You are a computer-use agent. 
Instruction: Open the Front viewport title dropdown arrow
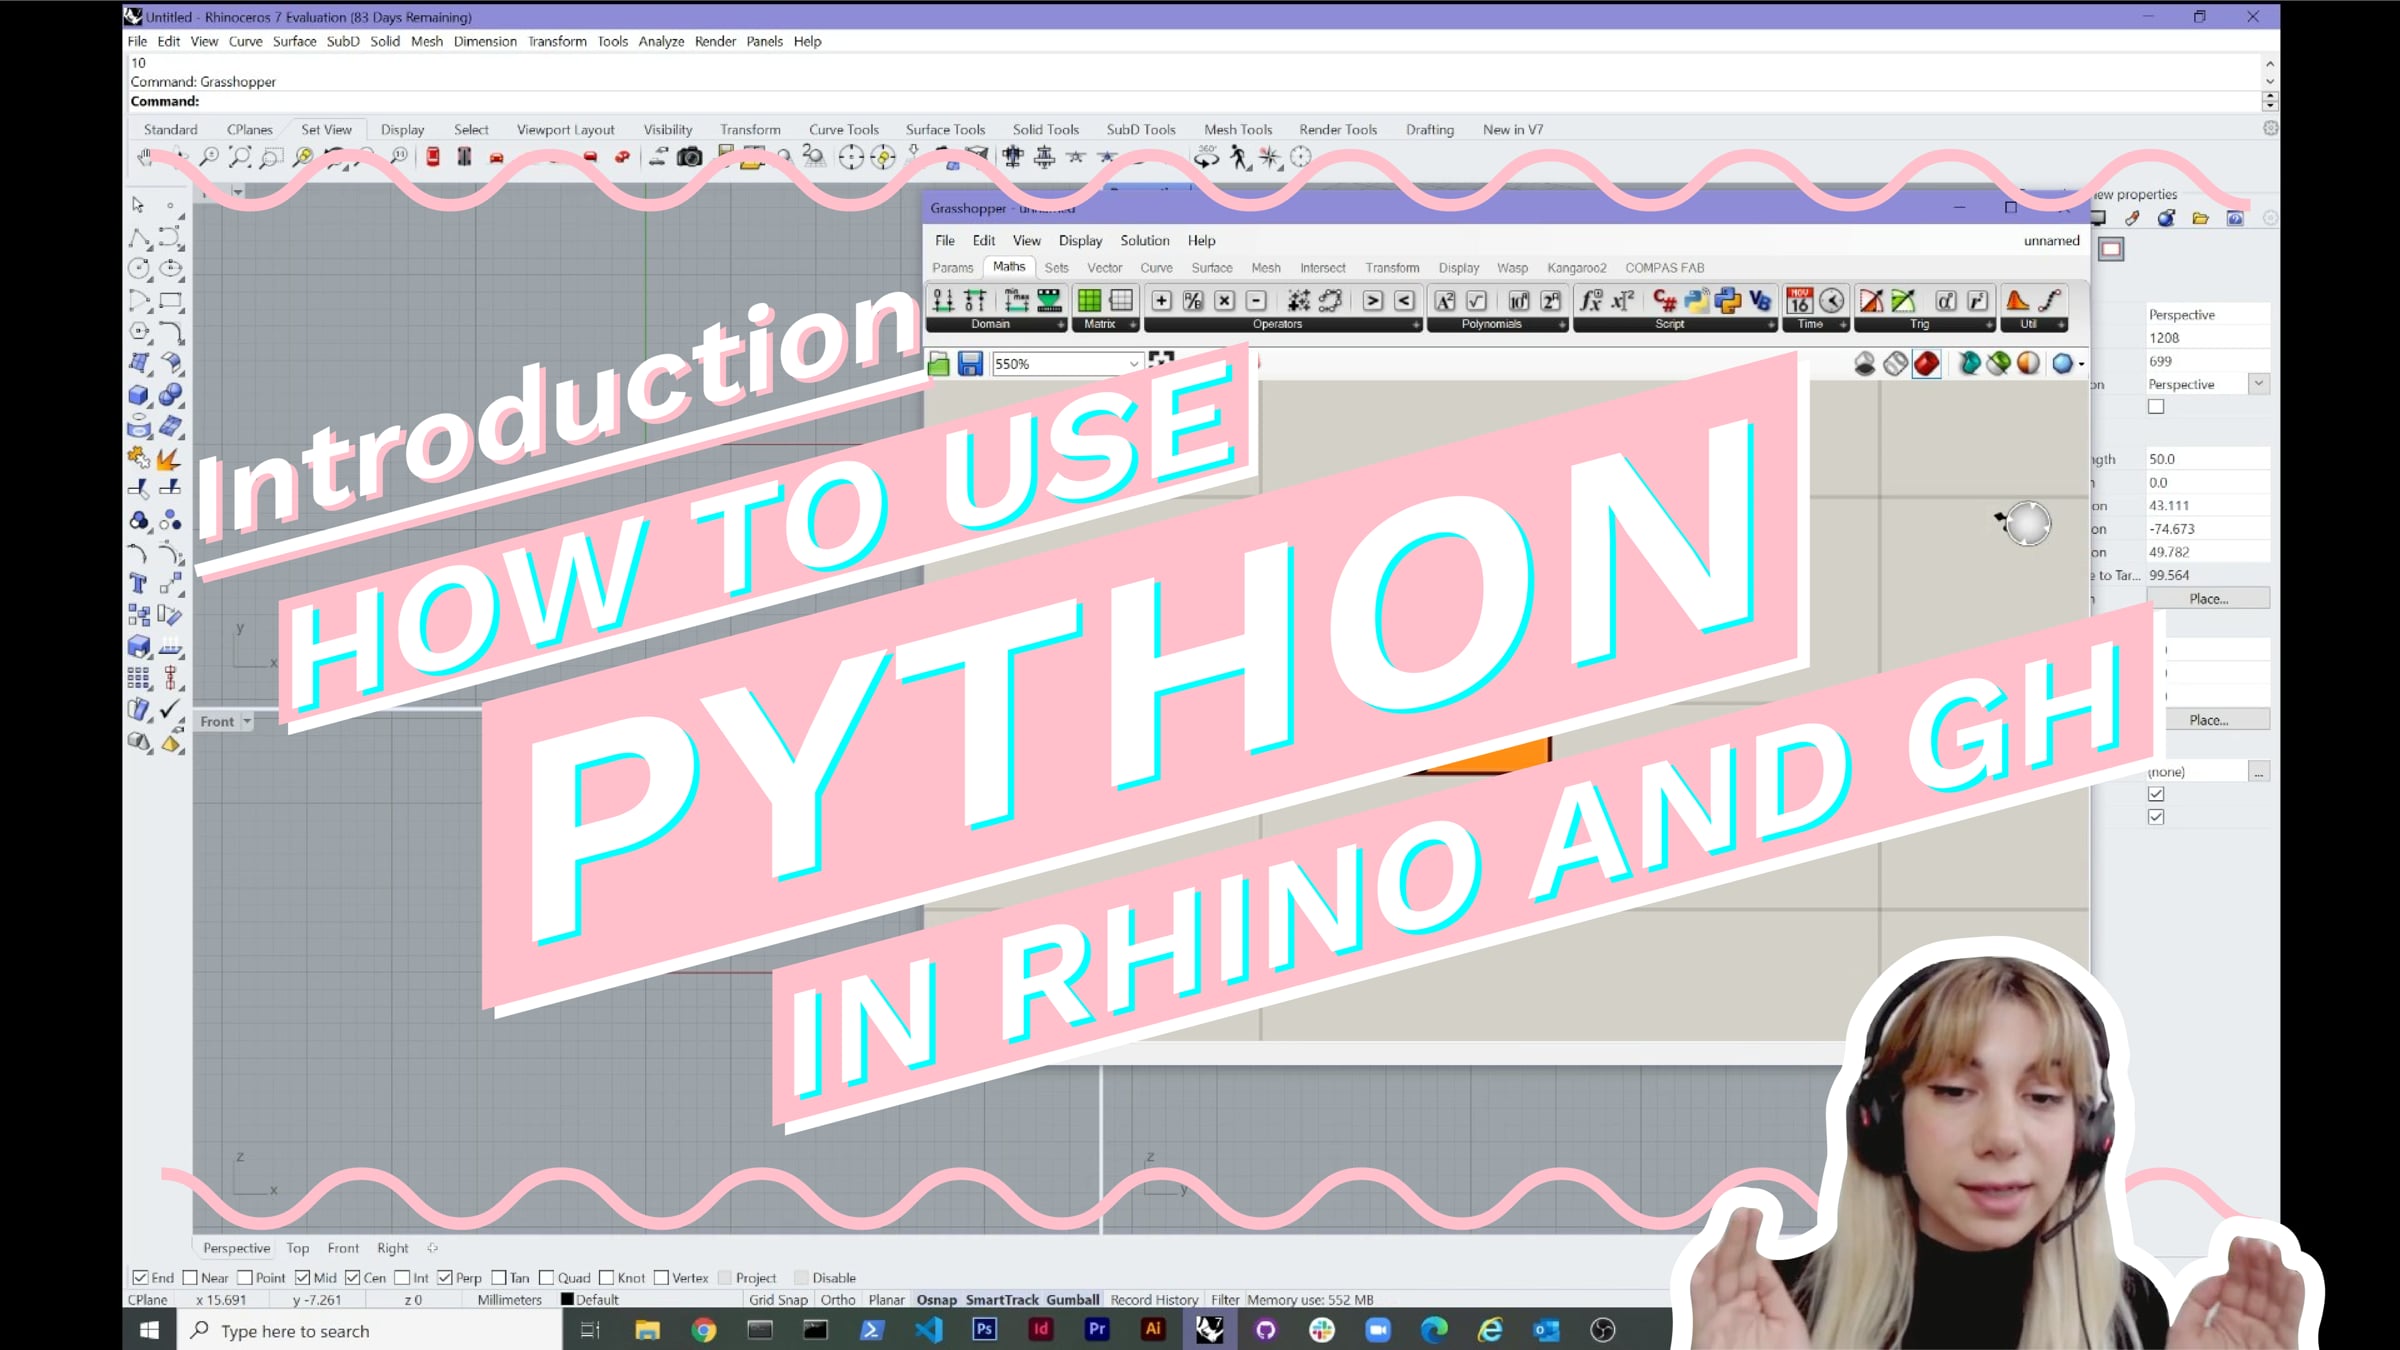click(x=247, y=721)
